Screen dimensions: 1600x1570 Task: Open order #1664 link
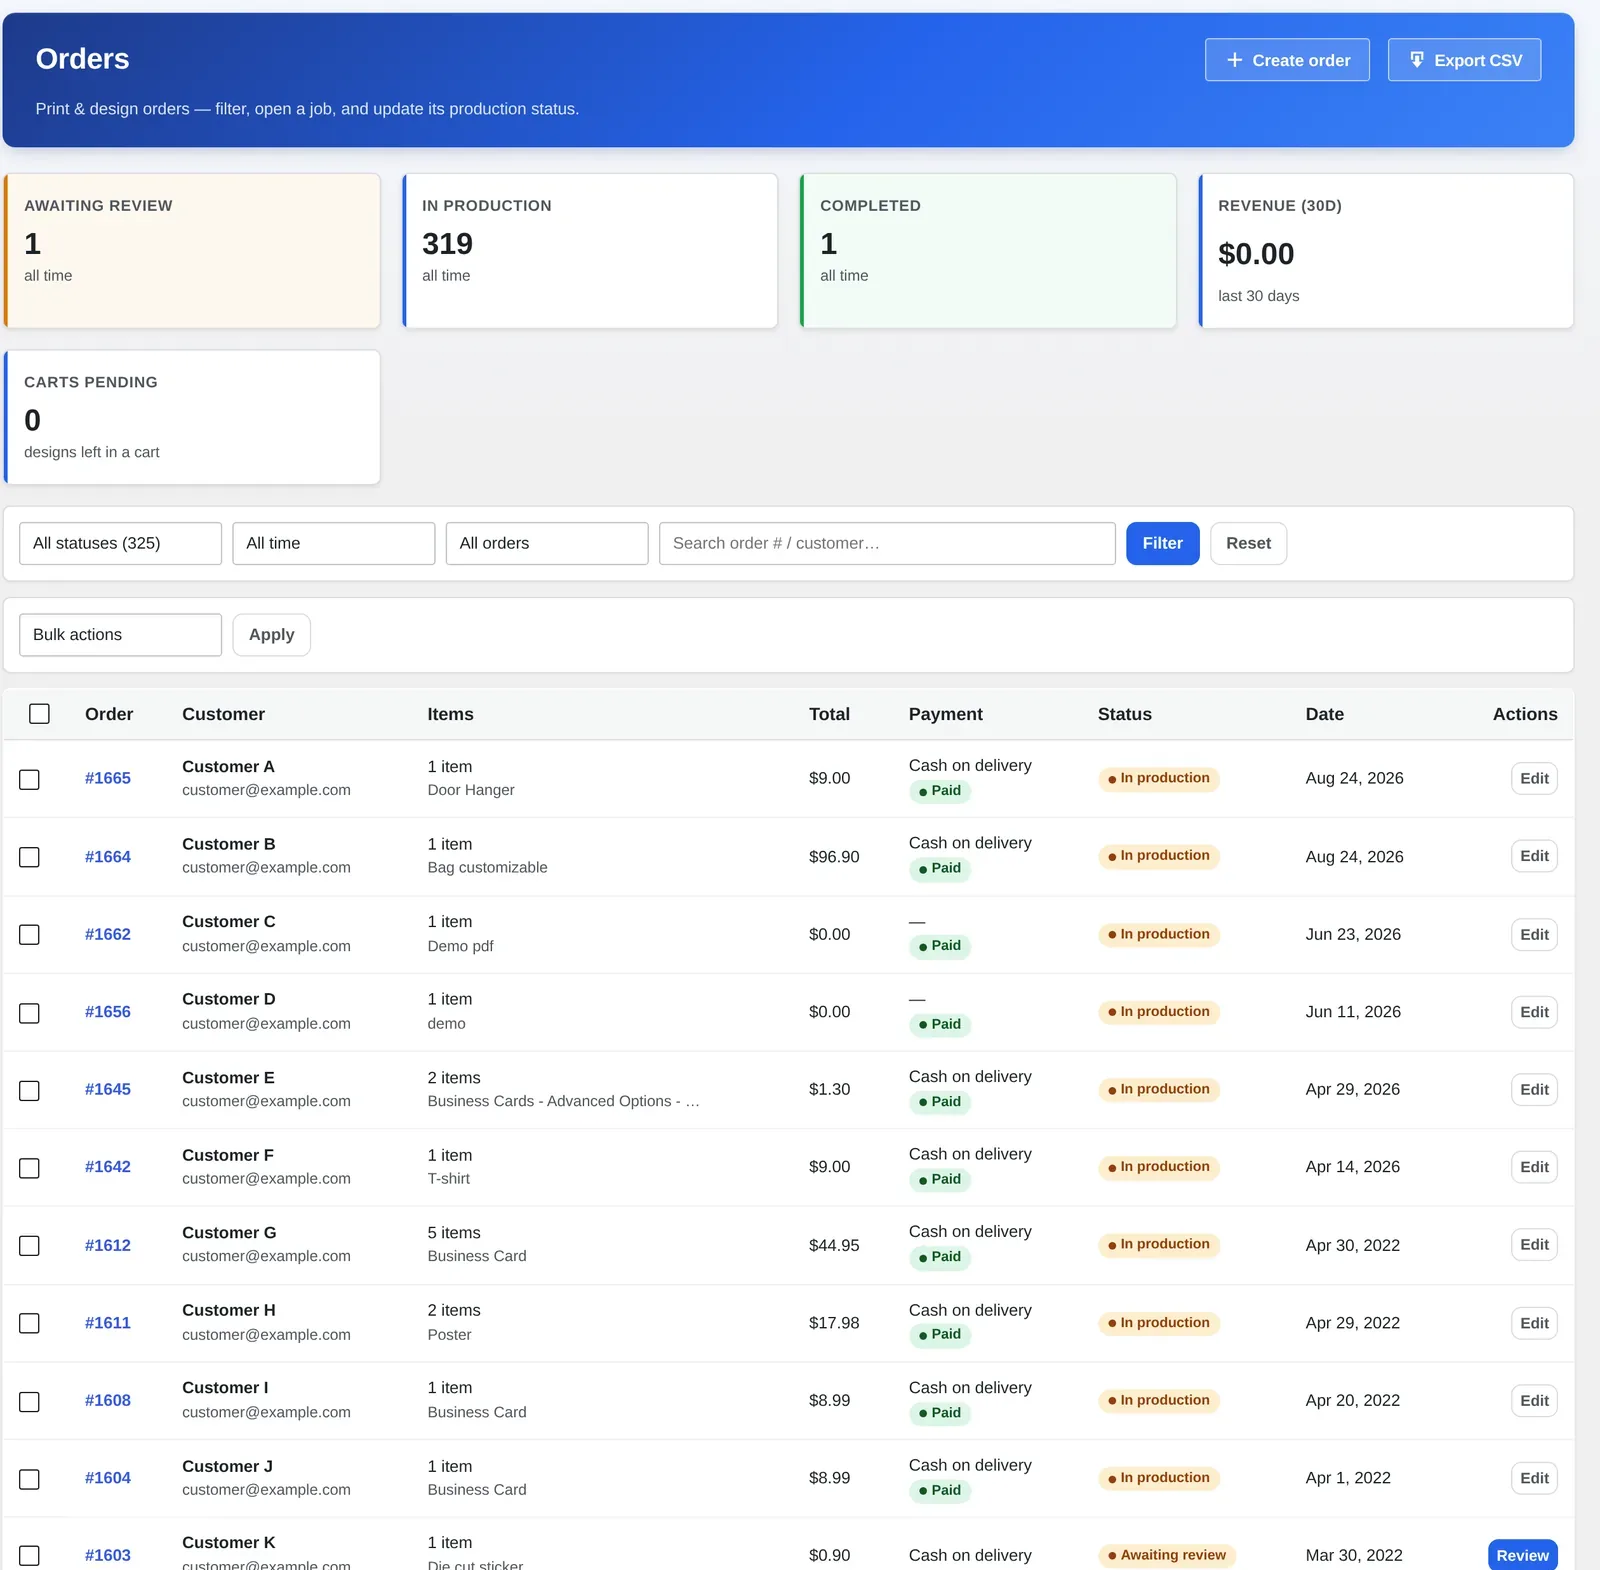[108, 857]
